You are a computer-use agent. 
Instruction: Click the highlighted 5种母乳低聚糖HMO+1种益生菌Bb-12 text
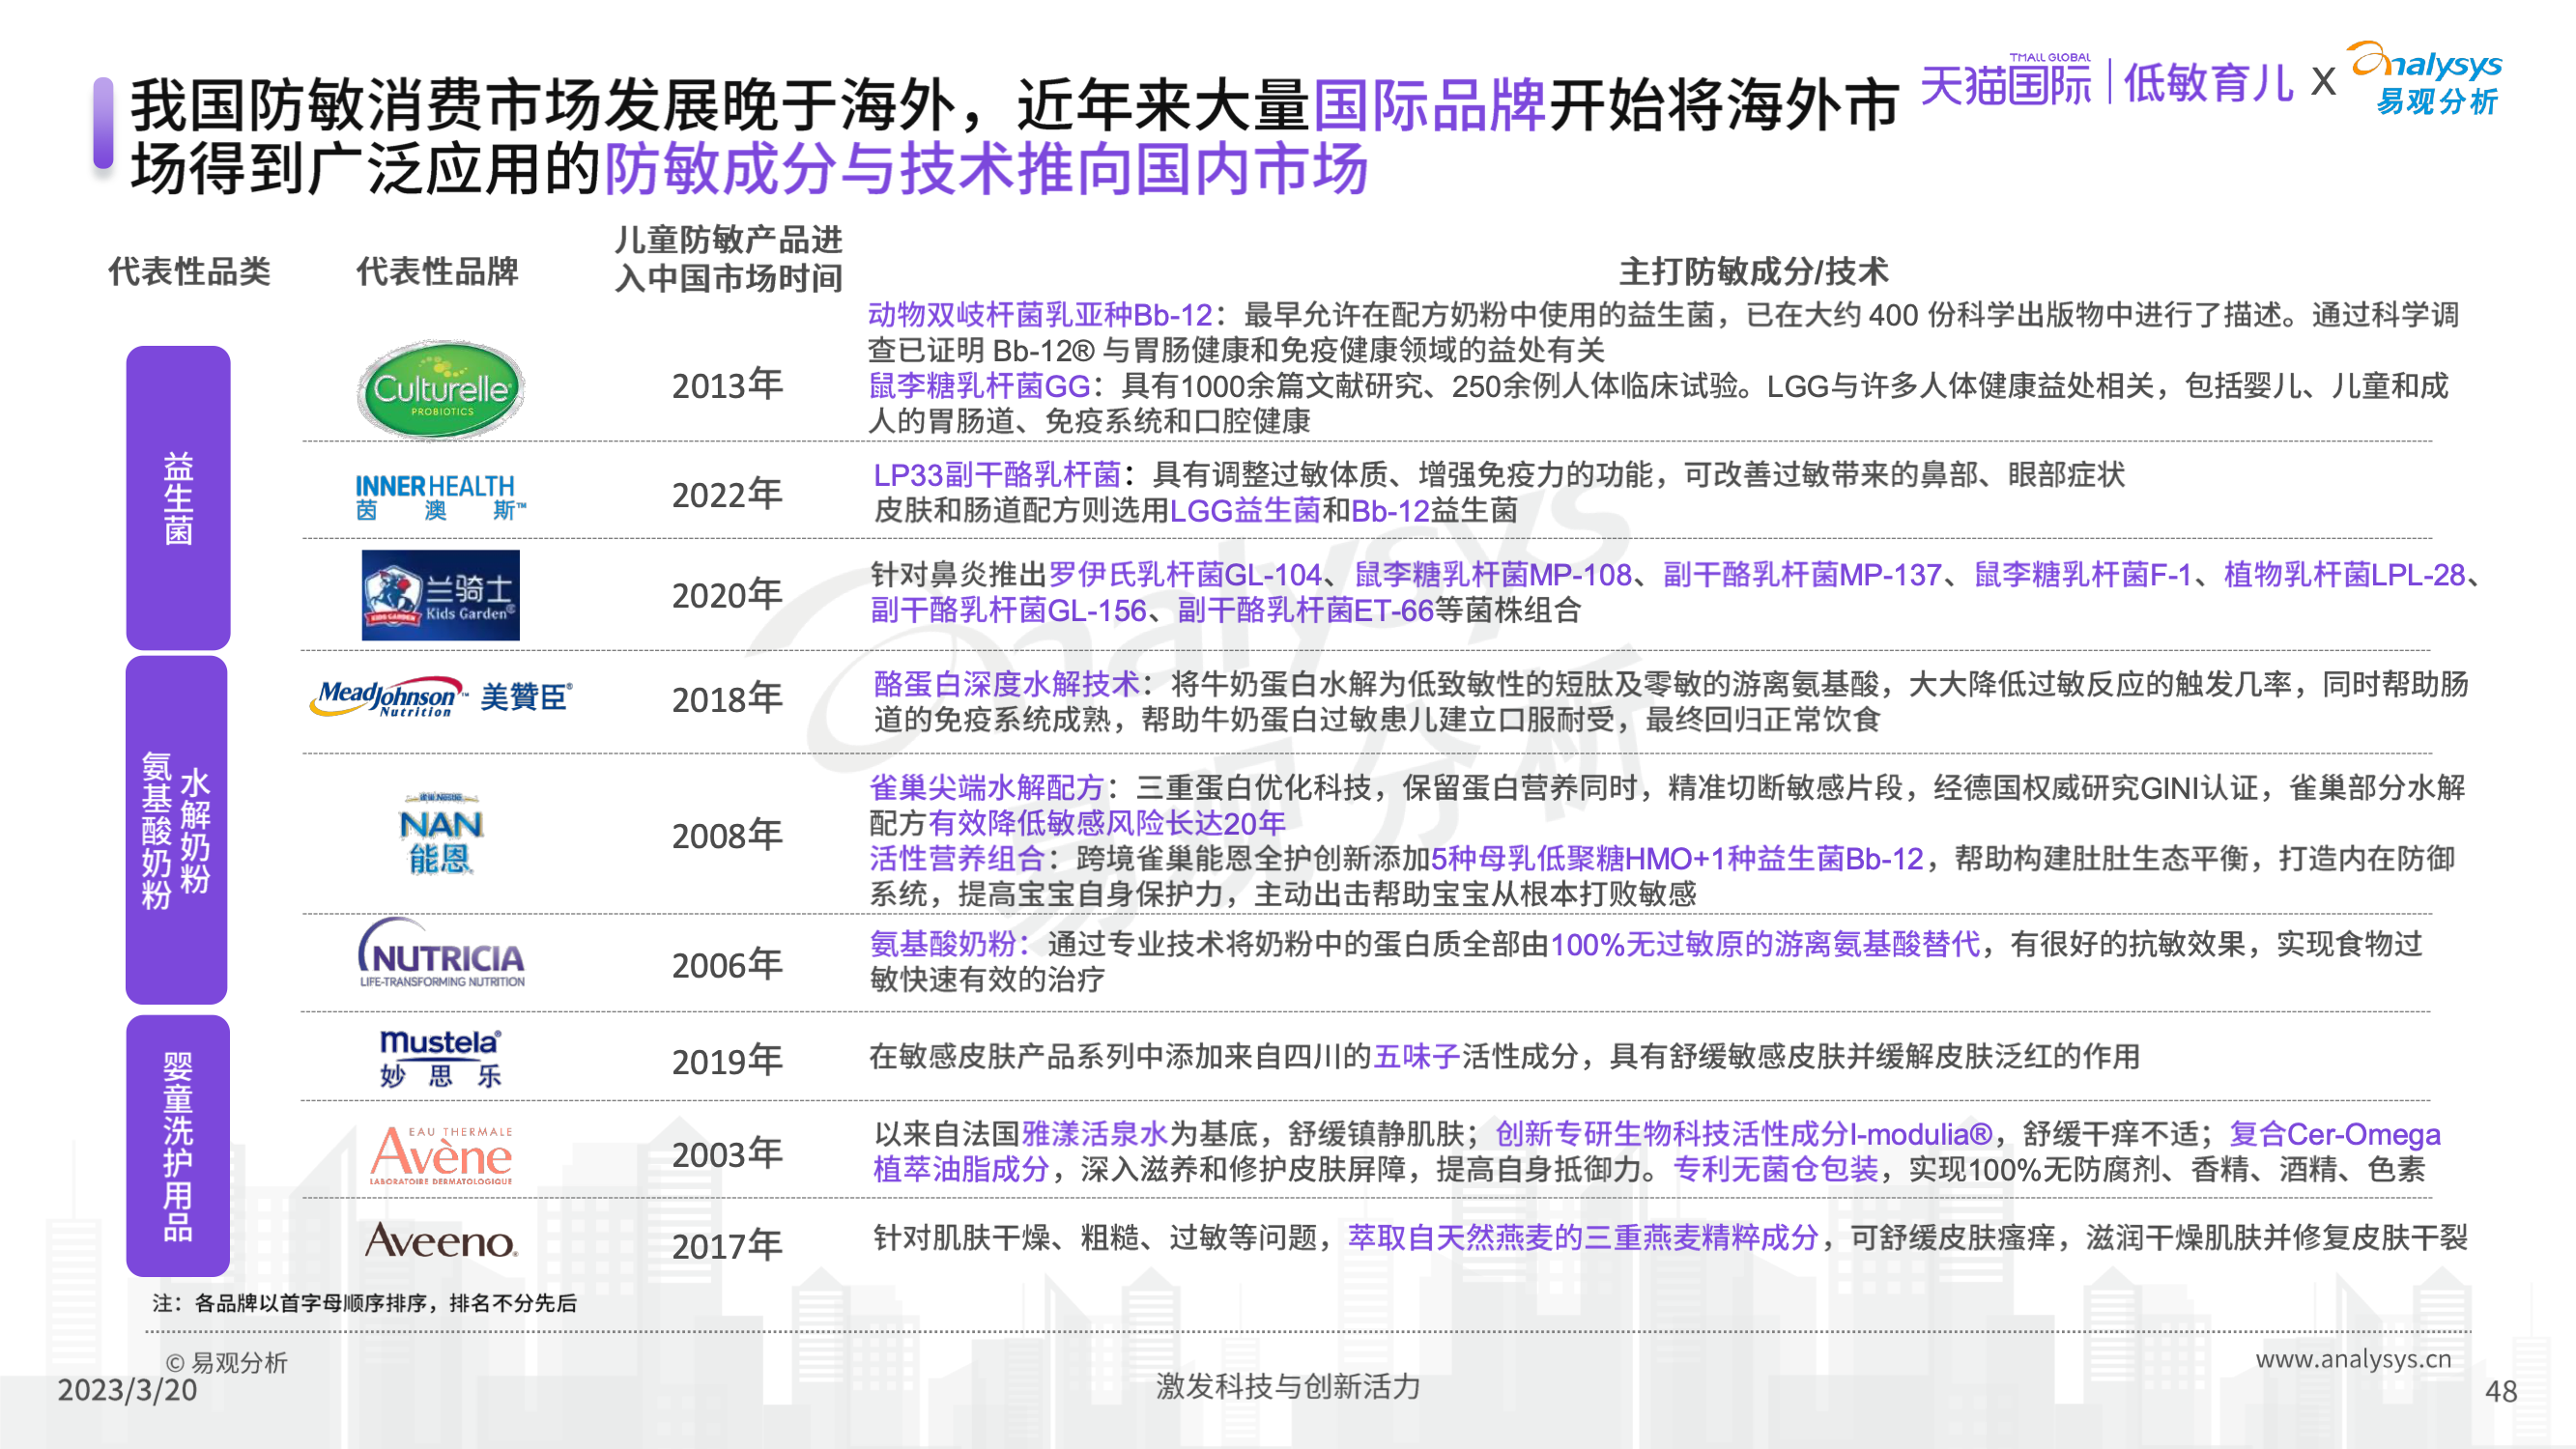click(1677, 859)
